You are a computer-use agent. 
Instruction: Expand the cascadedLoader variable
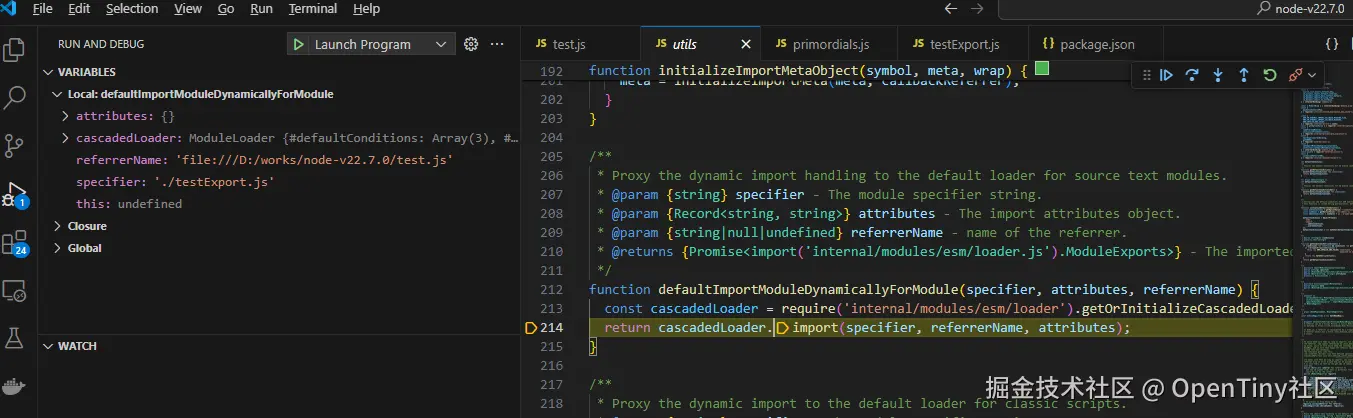coord(65,138)
